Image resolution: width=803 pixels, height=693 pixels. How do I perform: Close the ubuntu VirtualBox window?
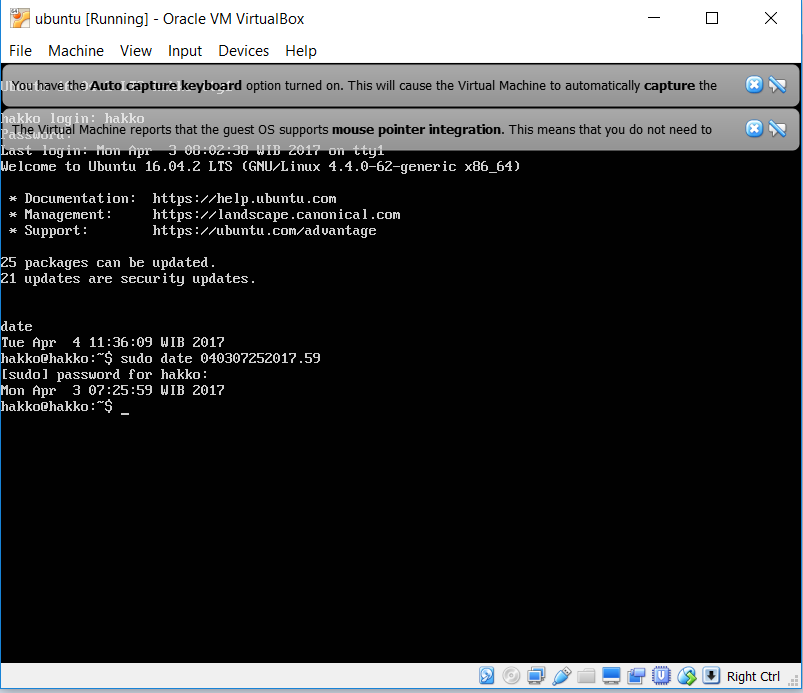click(x=771, y=18)
